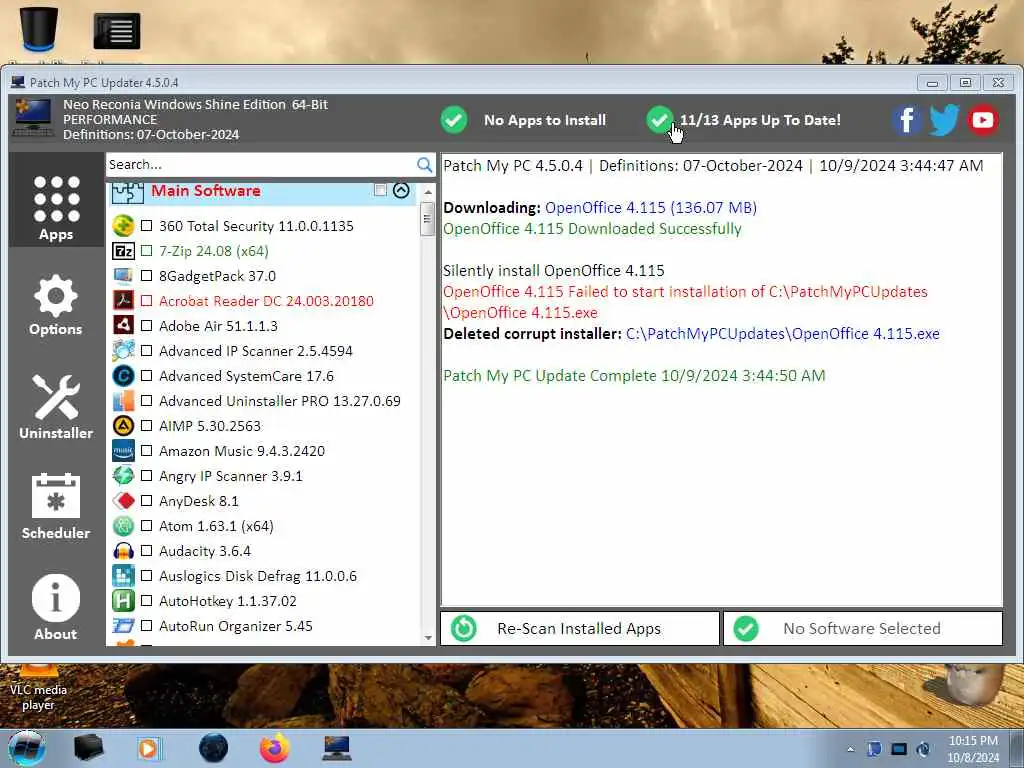Screen dimensions: 1024x768
Task: Click the 7-Zip app icon
Action: [123, 251]
